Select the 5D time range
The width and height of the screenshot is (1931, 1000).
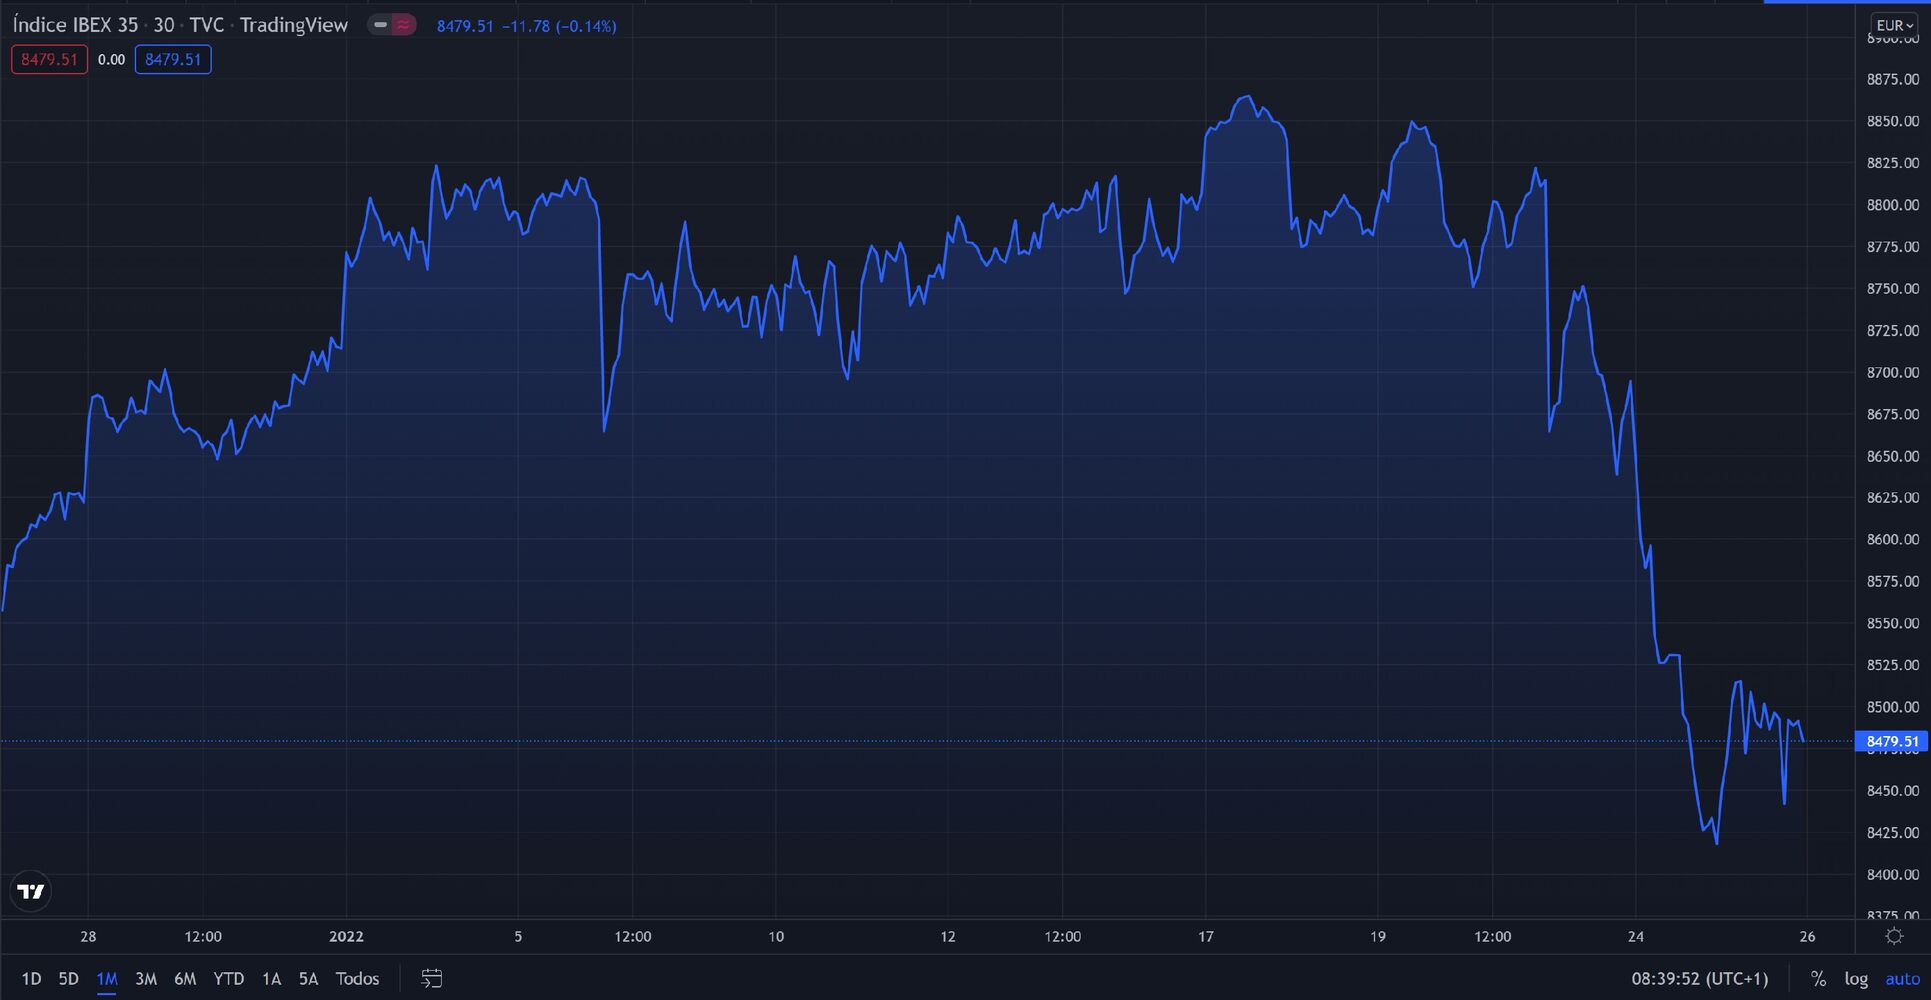68,979
